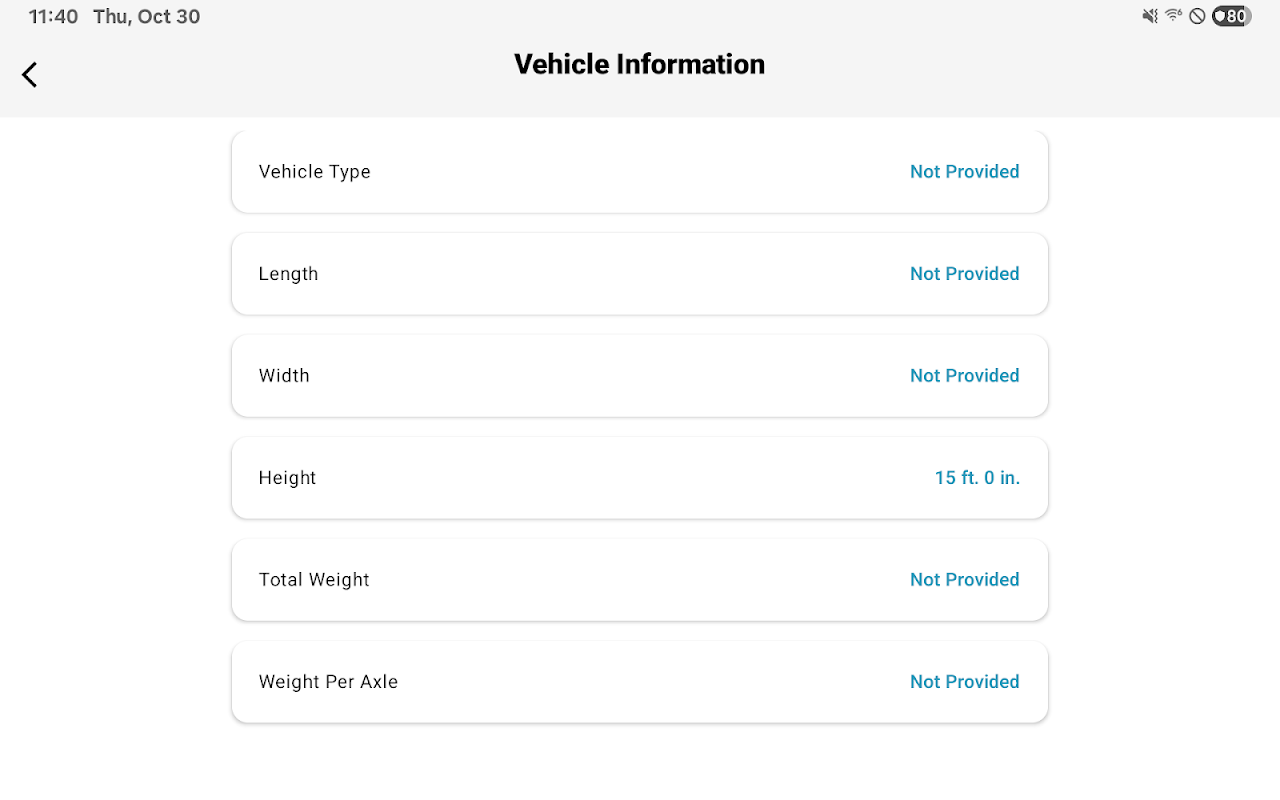The image size is (1280, 800).
Task: Go back using the back arrow
Action: coord(30,74)
